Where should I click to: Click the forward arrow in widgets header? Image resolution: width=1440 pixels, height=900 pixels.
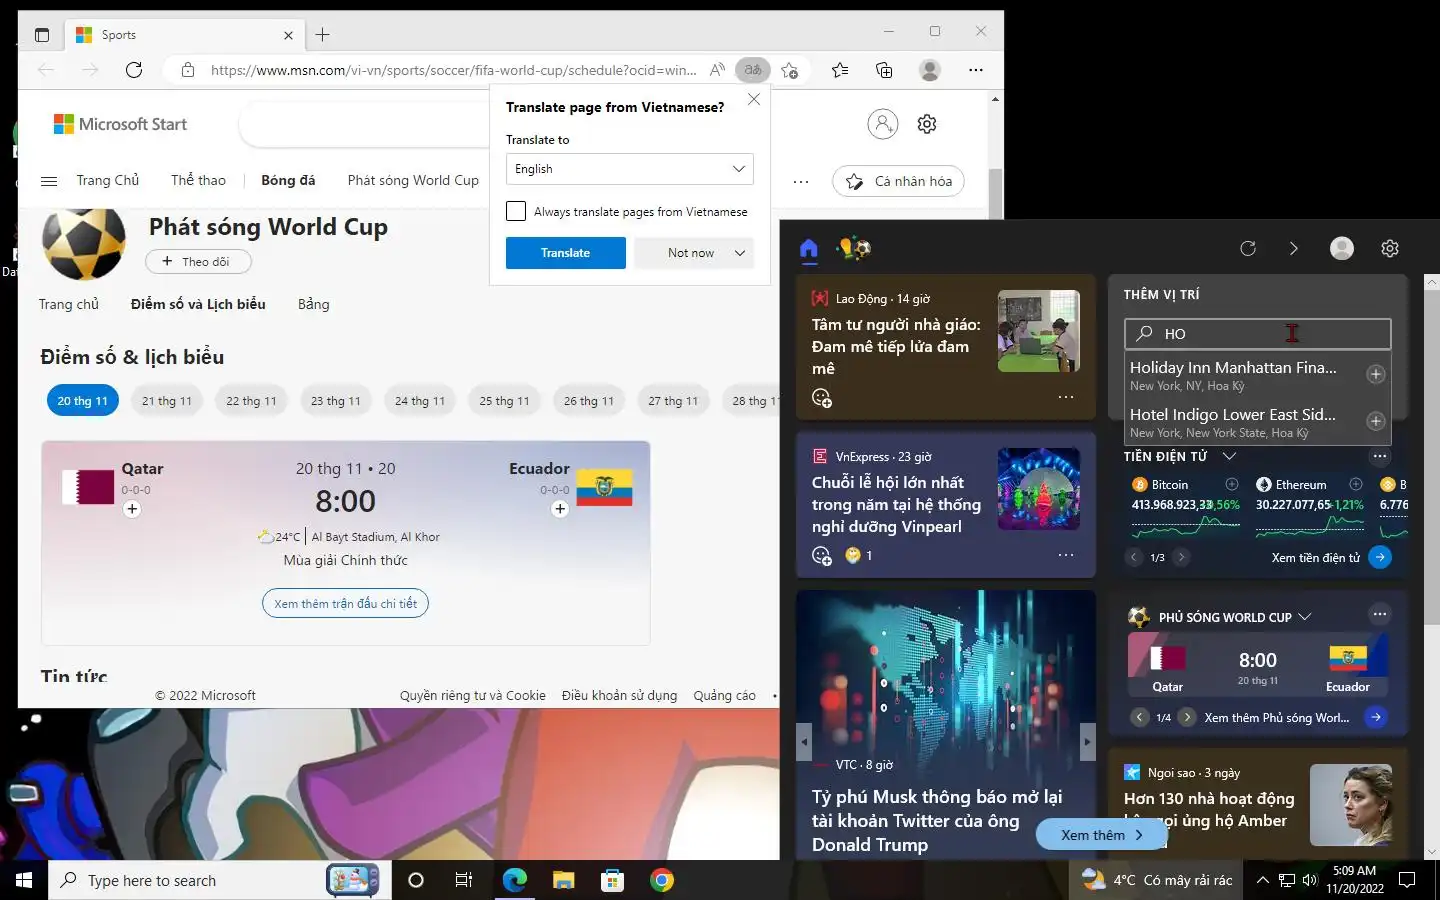[1294, 248]
